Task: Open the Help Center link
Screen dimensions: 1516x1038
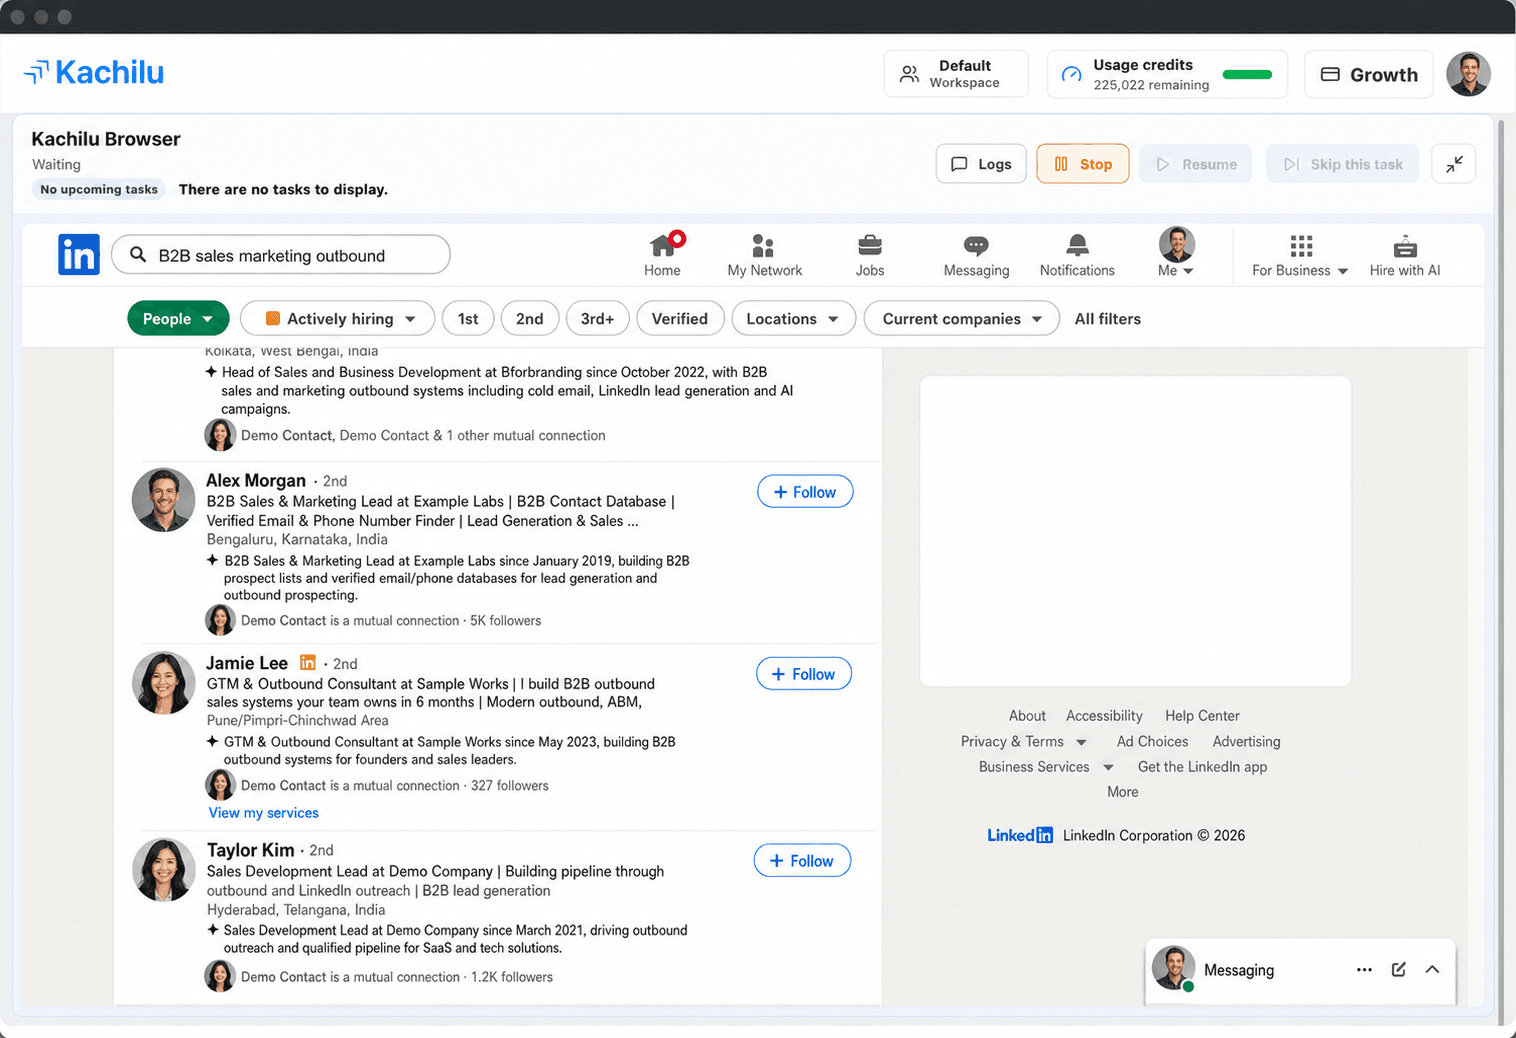Action: tap(1202, 716)
